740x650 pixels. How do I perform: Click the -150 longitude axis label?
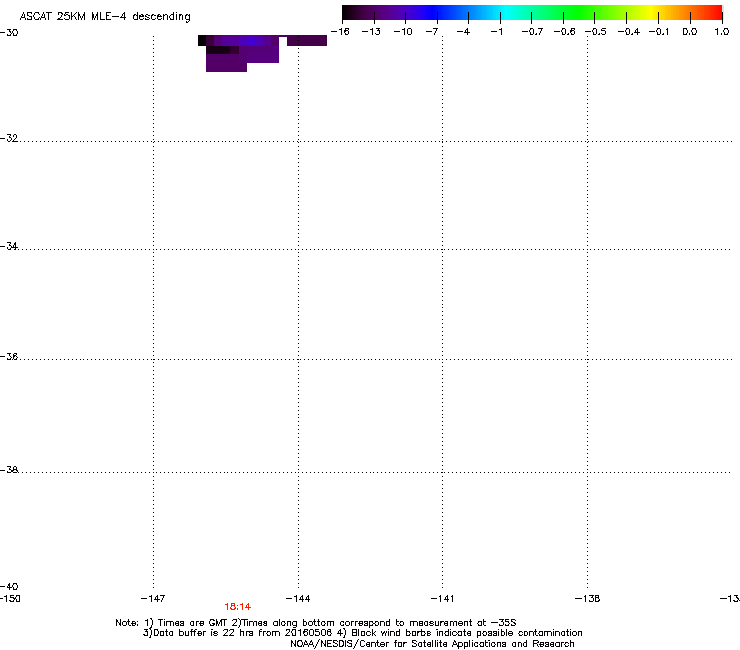pos(10,599)
